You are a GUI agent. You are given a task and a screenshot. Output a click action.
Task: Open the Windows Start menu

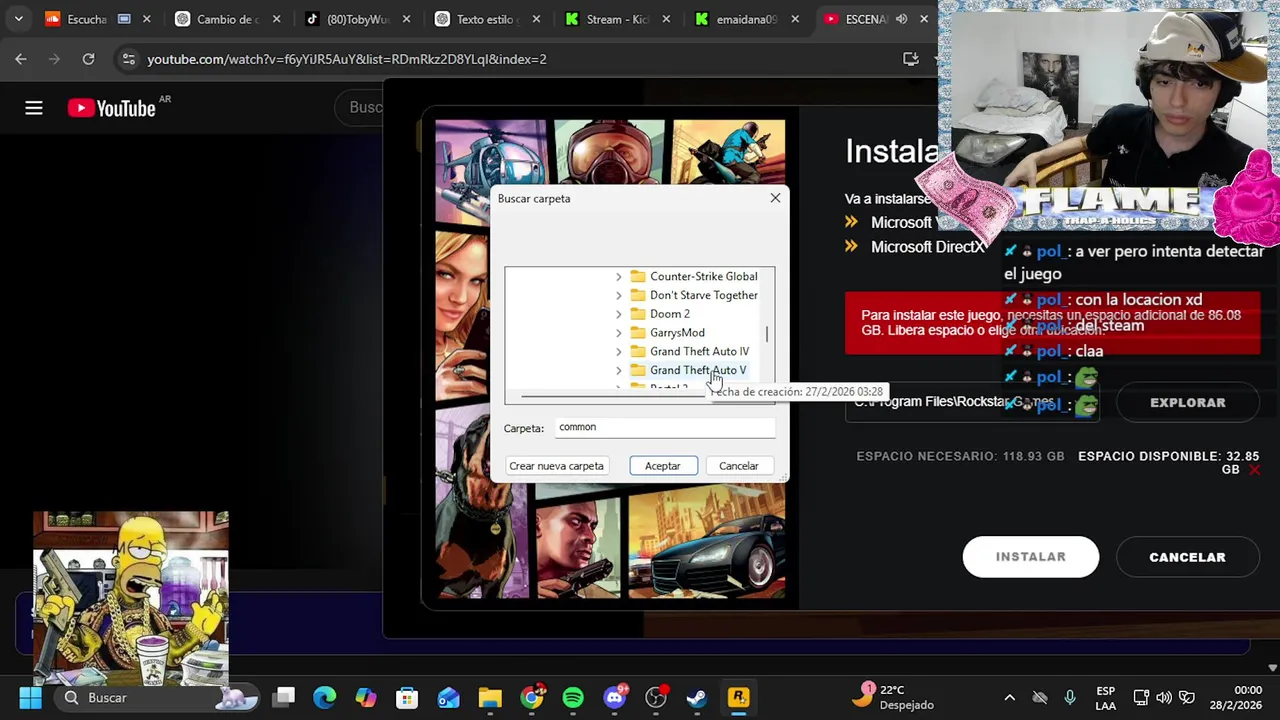pyautogui.click(x=30, y=697)
